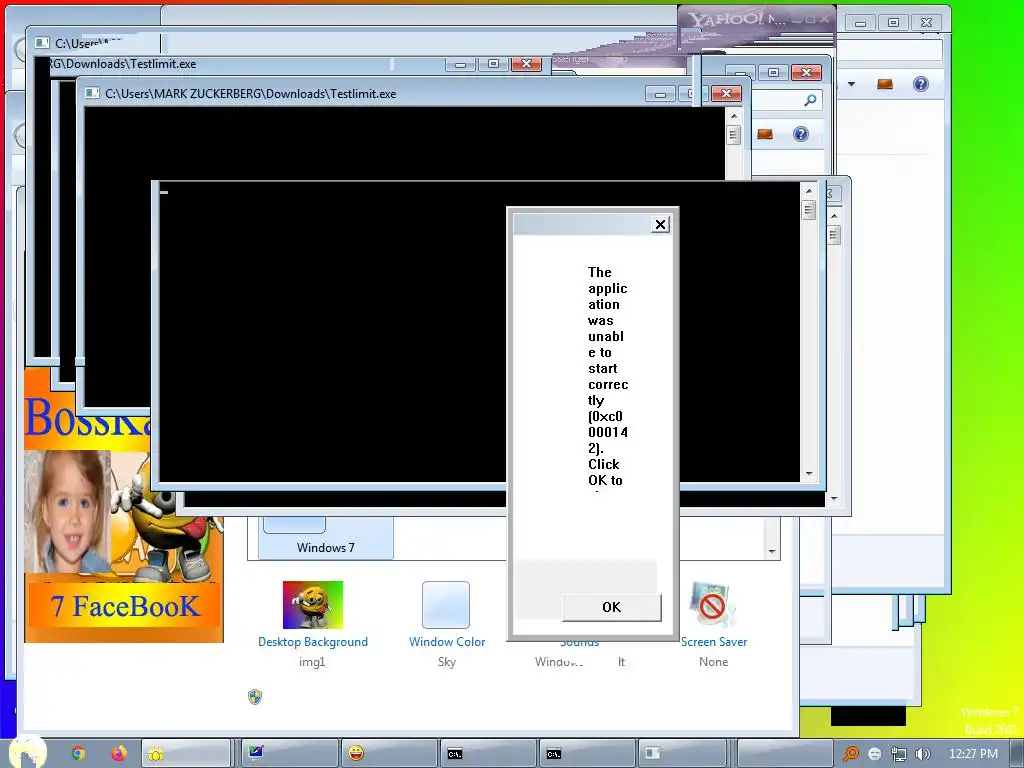Click the '7 FaceBooK' banner text
The height and width of the screenshot is (768, 1024).
pyautogui.click(x=125, y=607)
